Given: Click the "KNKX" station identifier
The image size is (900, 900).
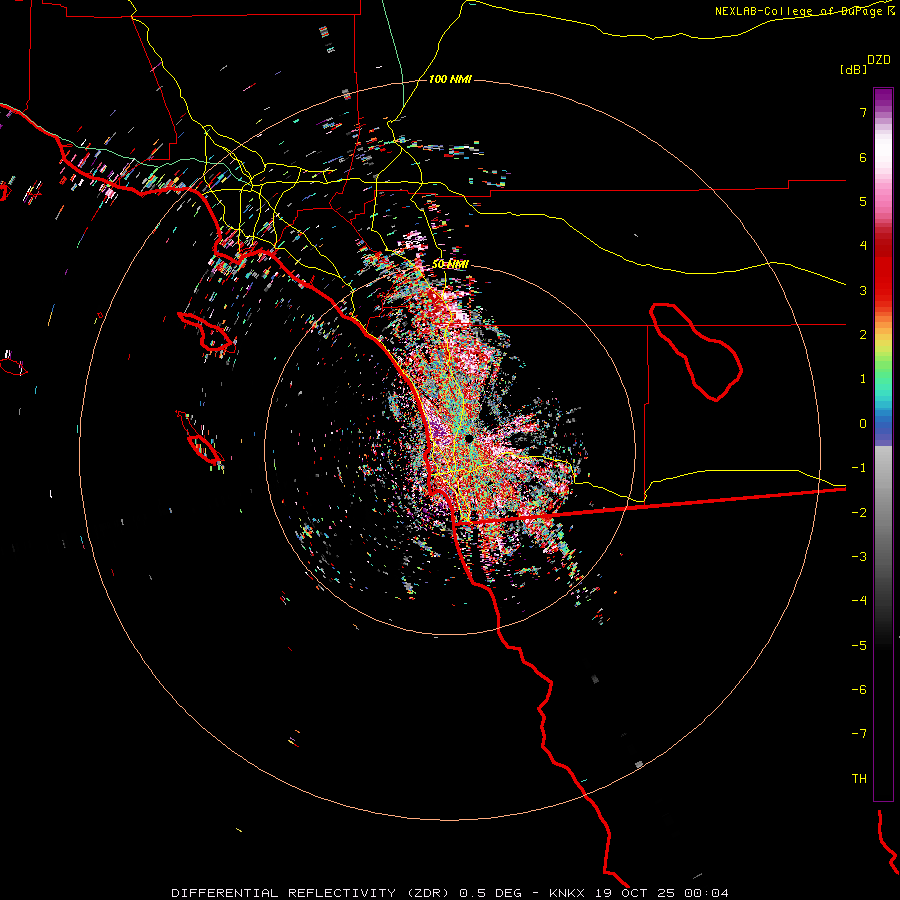Looking at the screenshot, I should [x=567, y=893].
